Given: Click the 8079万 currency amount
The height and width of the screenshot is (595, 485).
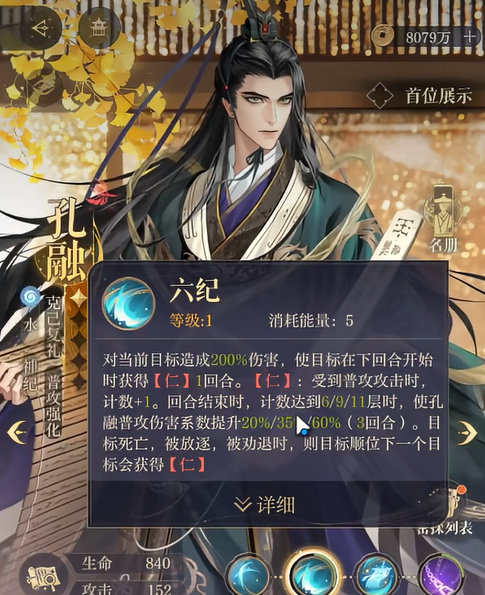Looking at the screenshot, I should coord(428,37).
